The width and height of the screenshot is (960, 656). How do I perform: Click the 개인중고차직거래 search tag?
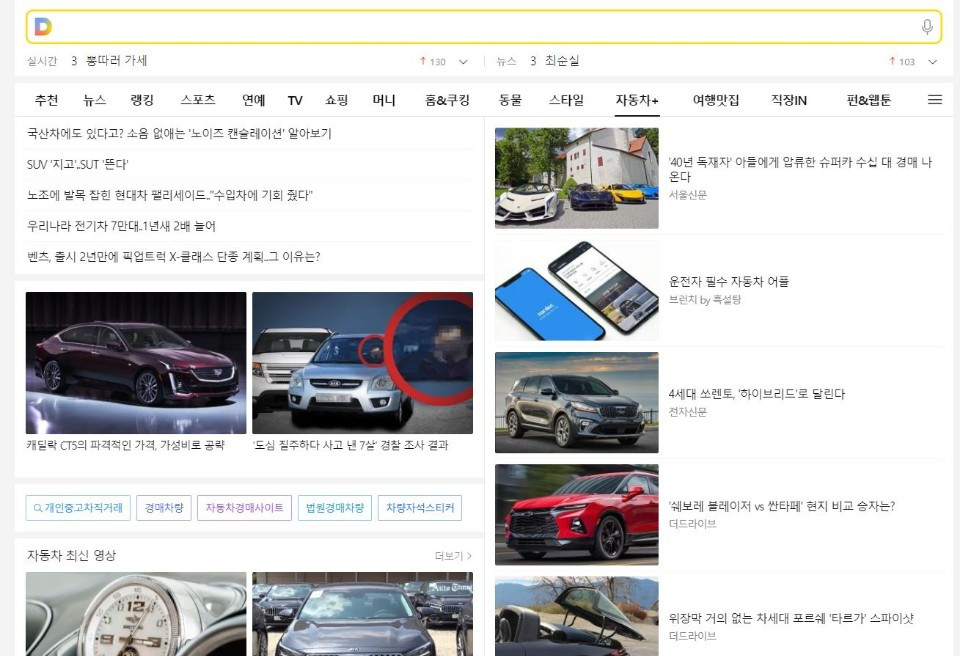coord(78,508)
